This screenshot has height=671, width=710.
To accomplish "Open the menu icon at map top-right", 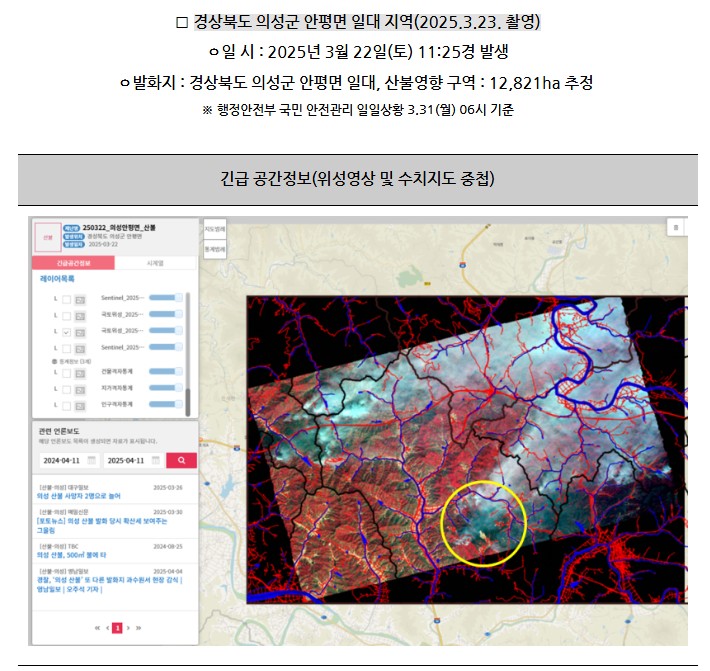I will 676,227.
